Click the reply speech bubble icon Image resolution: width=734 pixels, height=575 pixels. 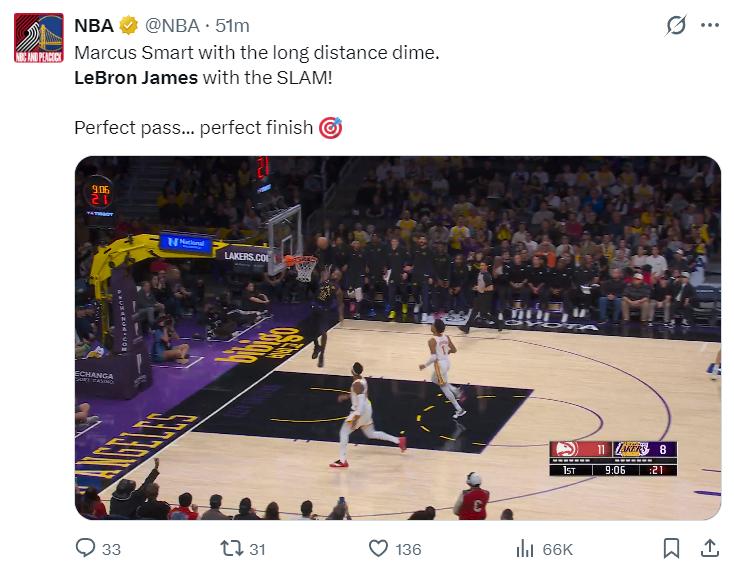click(x=85, y=548)
